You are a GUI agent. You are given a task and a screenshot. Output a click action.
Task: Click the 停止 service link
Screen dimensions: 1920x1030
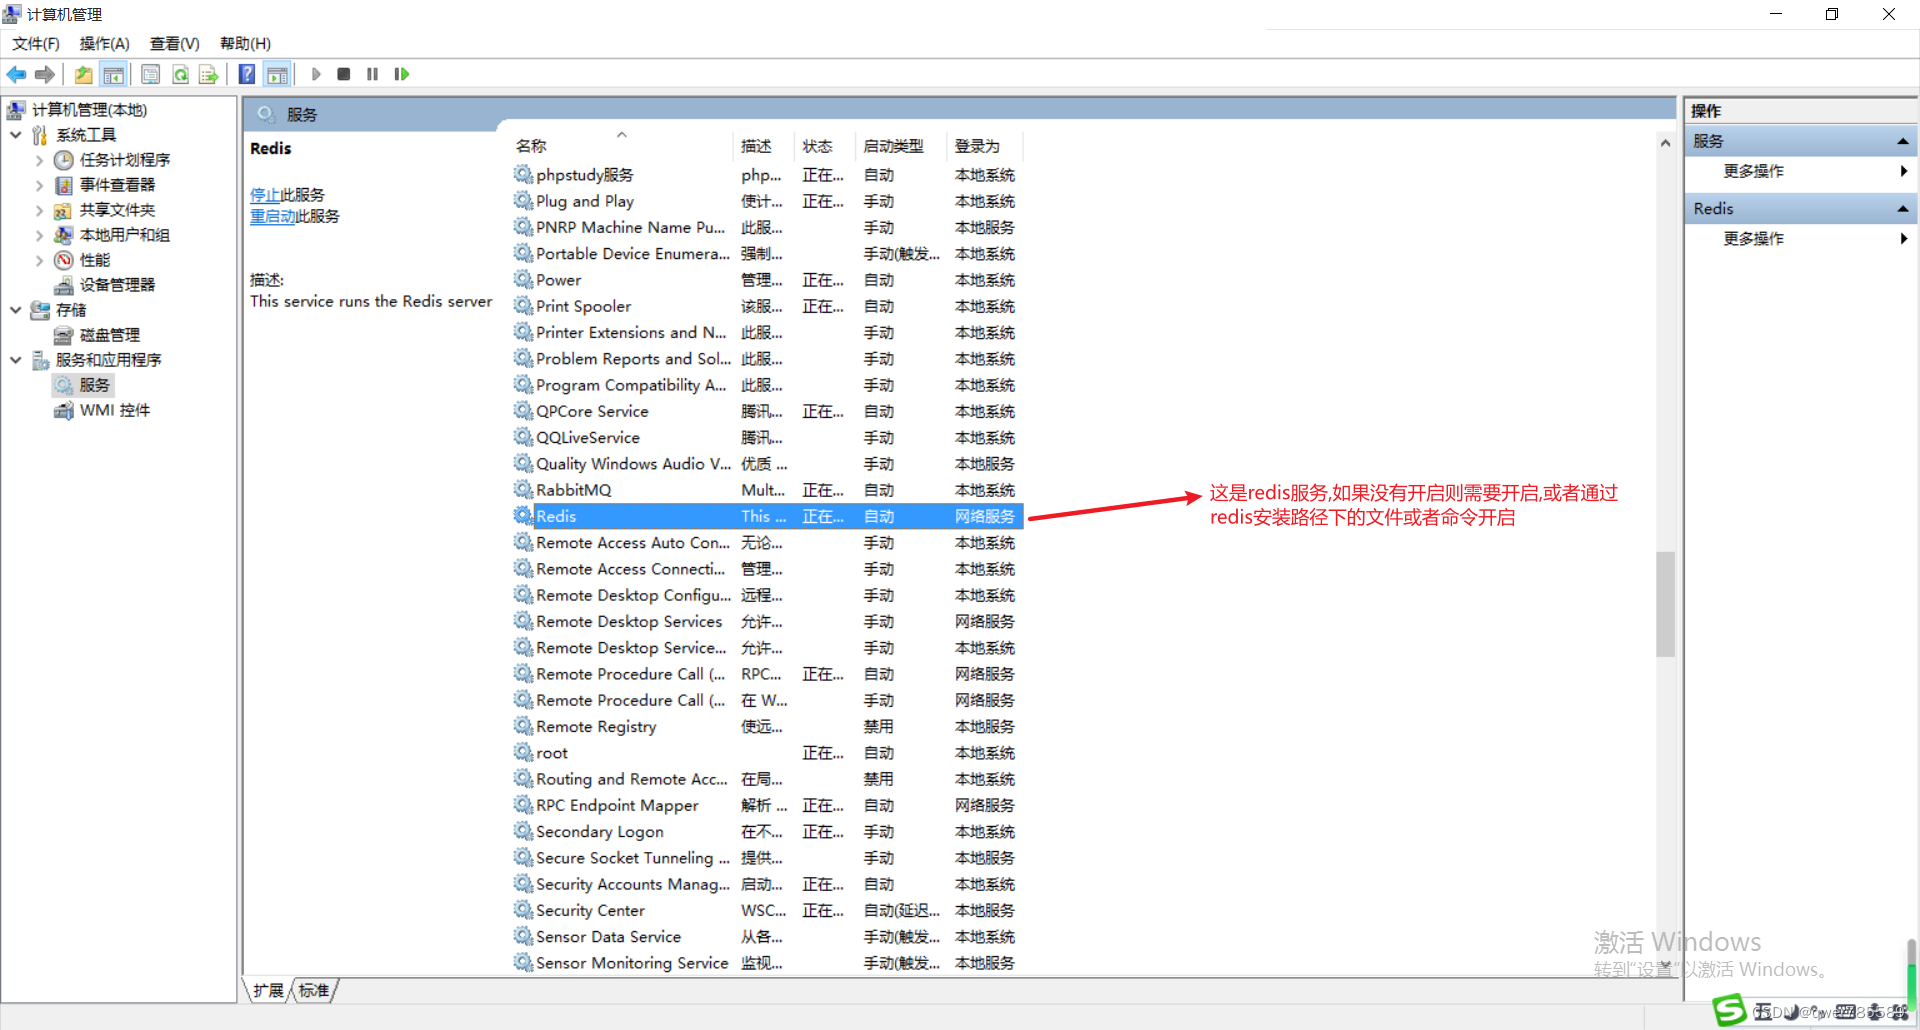265,195
